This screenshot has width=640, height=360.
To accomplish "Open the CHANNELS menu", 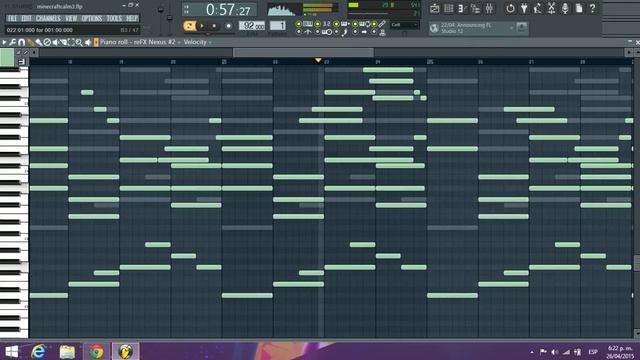I will 48,18.
